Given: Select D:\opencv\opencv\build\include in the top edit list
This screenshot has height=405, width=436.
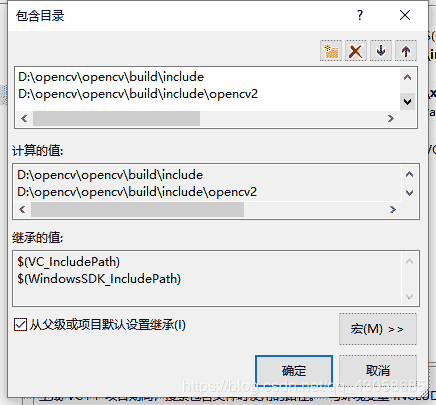Looking at the screenshot, I should pos(111,77).
